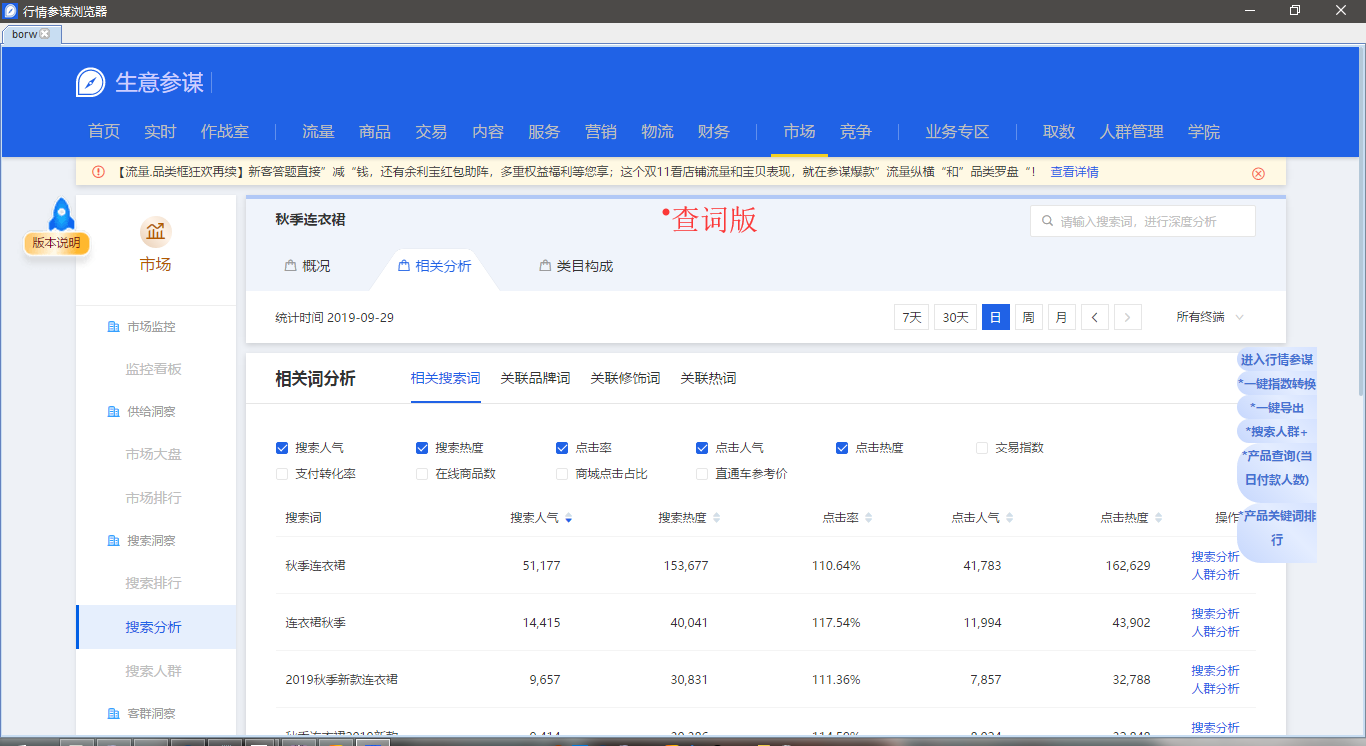Open the 竞争 top navigation menu
The height and width of the screenshot is (746, 1366).
(855, 132)
